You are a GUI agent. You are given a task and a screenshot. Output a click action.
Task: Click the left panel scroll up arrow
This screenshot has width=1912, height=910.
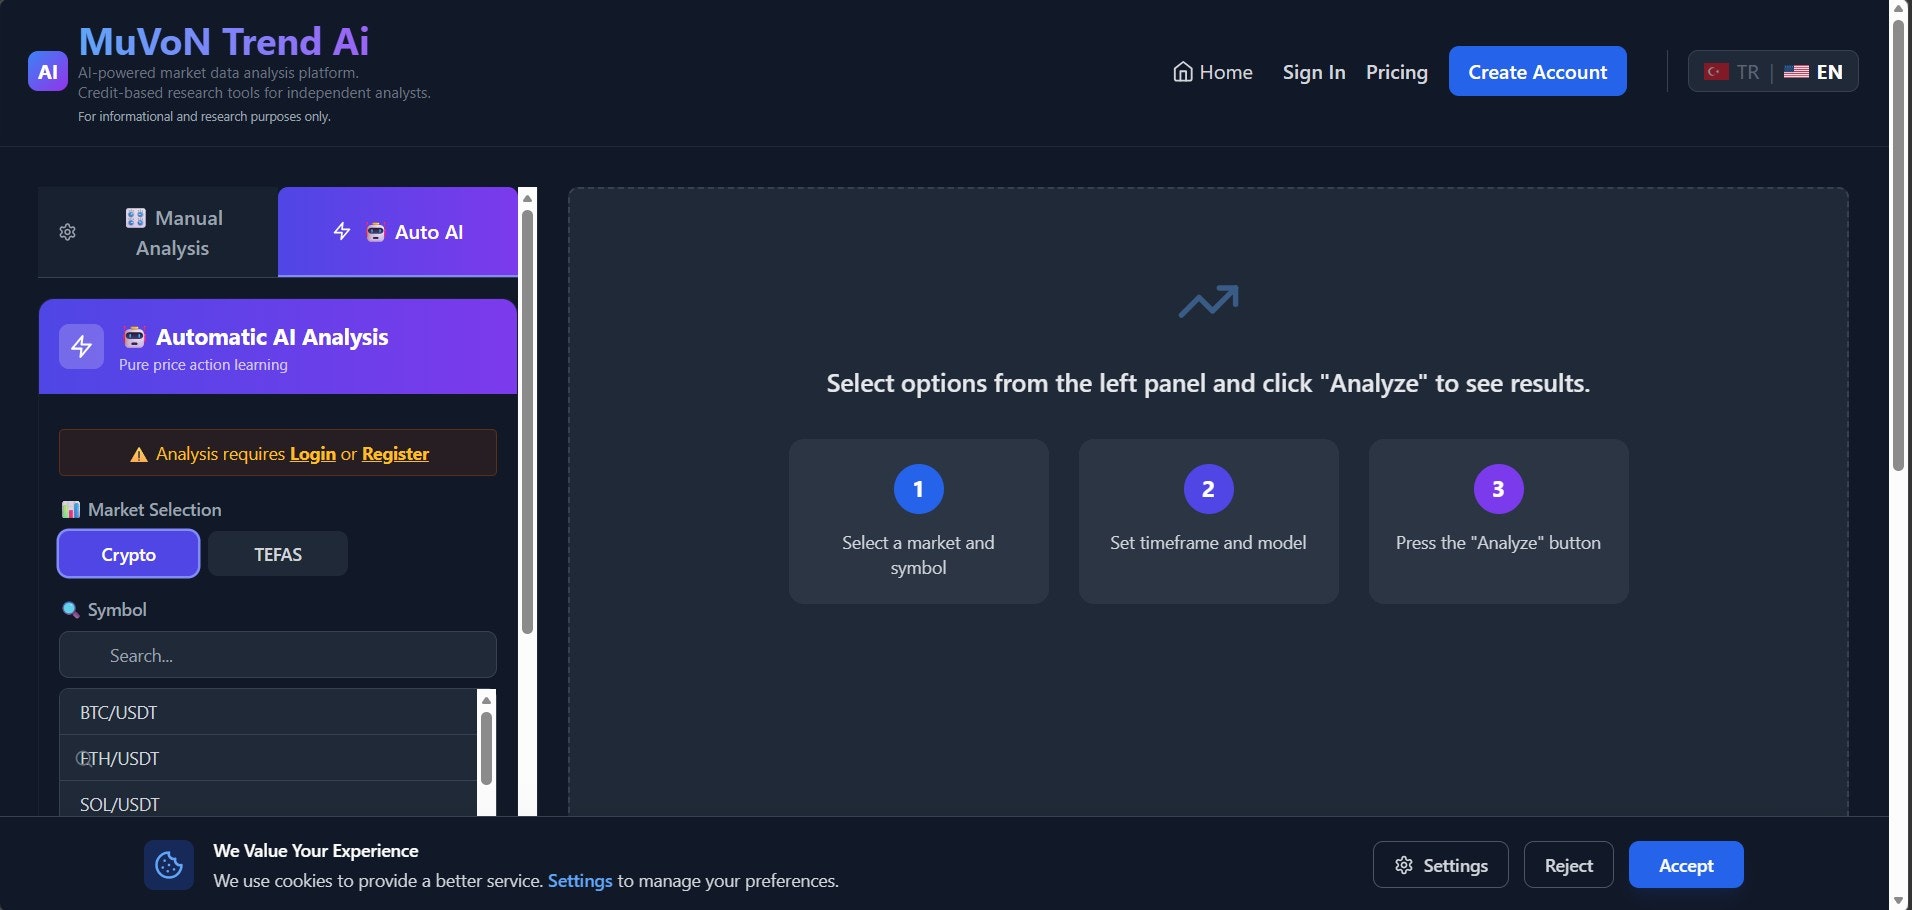pyautogui.click(x=528, y=198)
